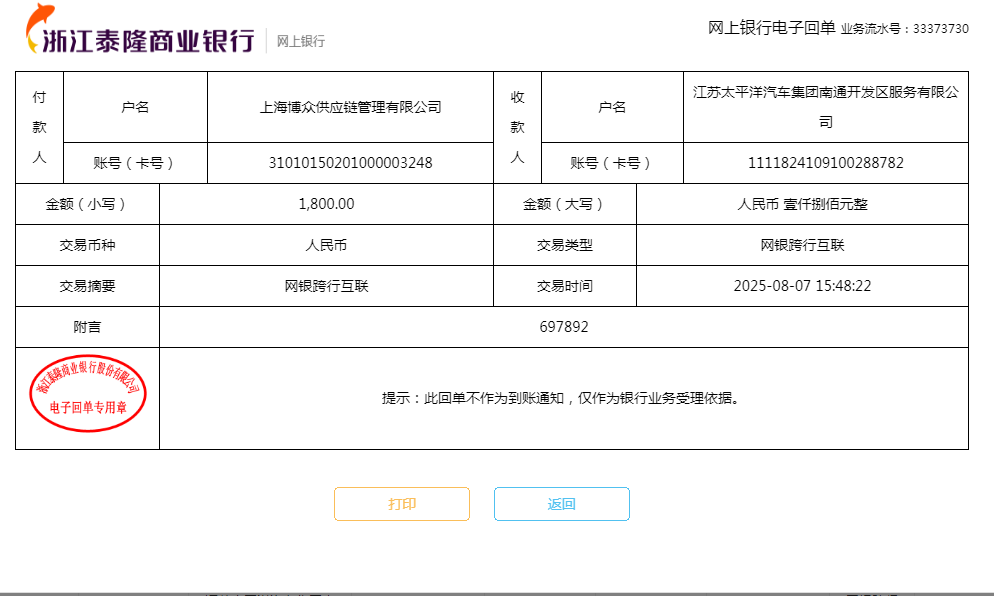Image resolution: width=994 pixels, height=596 pixels.
Task: Click the 人民币 壹仟捌佰元整 amount text
Action: pyautogui.click(x=802, y=204)
